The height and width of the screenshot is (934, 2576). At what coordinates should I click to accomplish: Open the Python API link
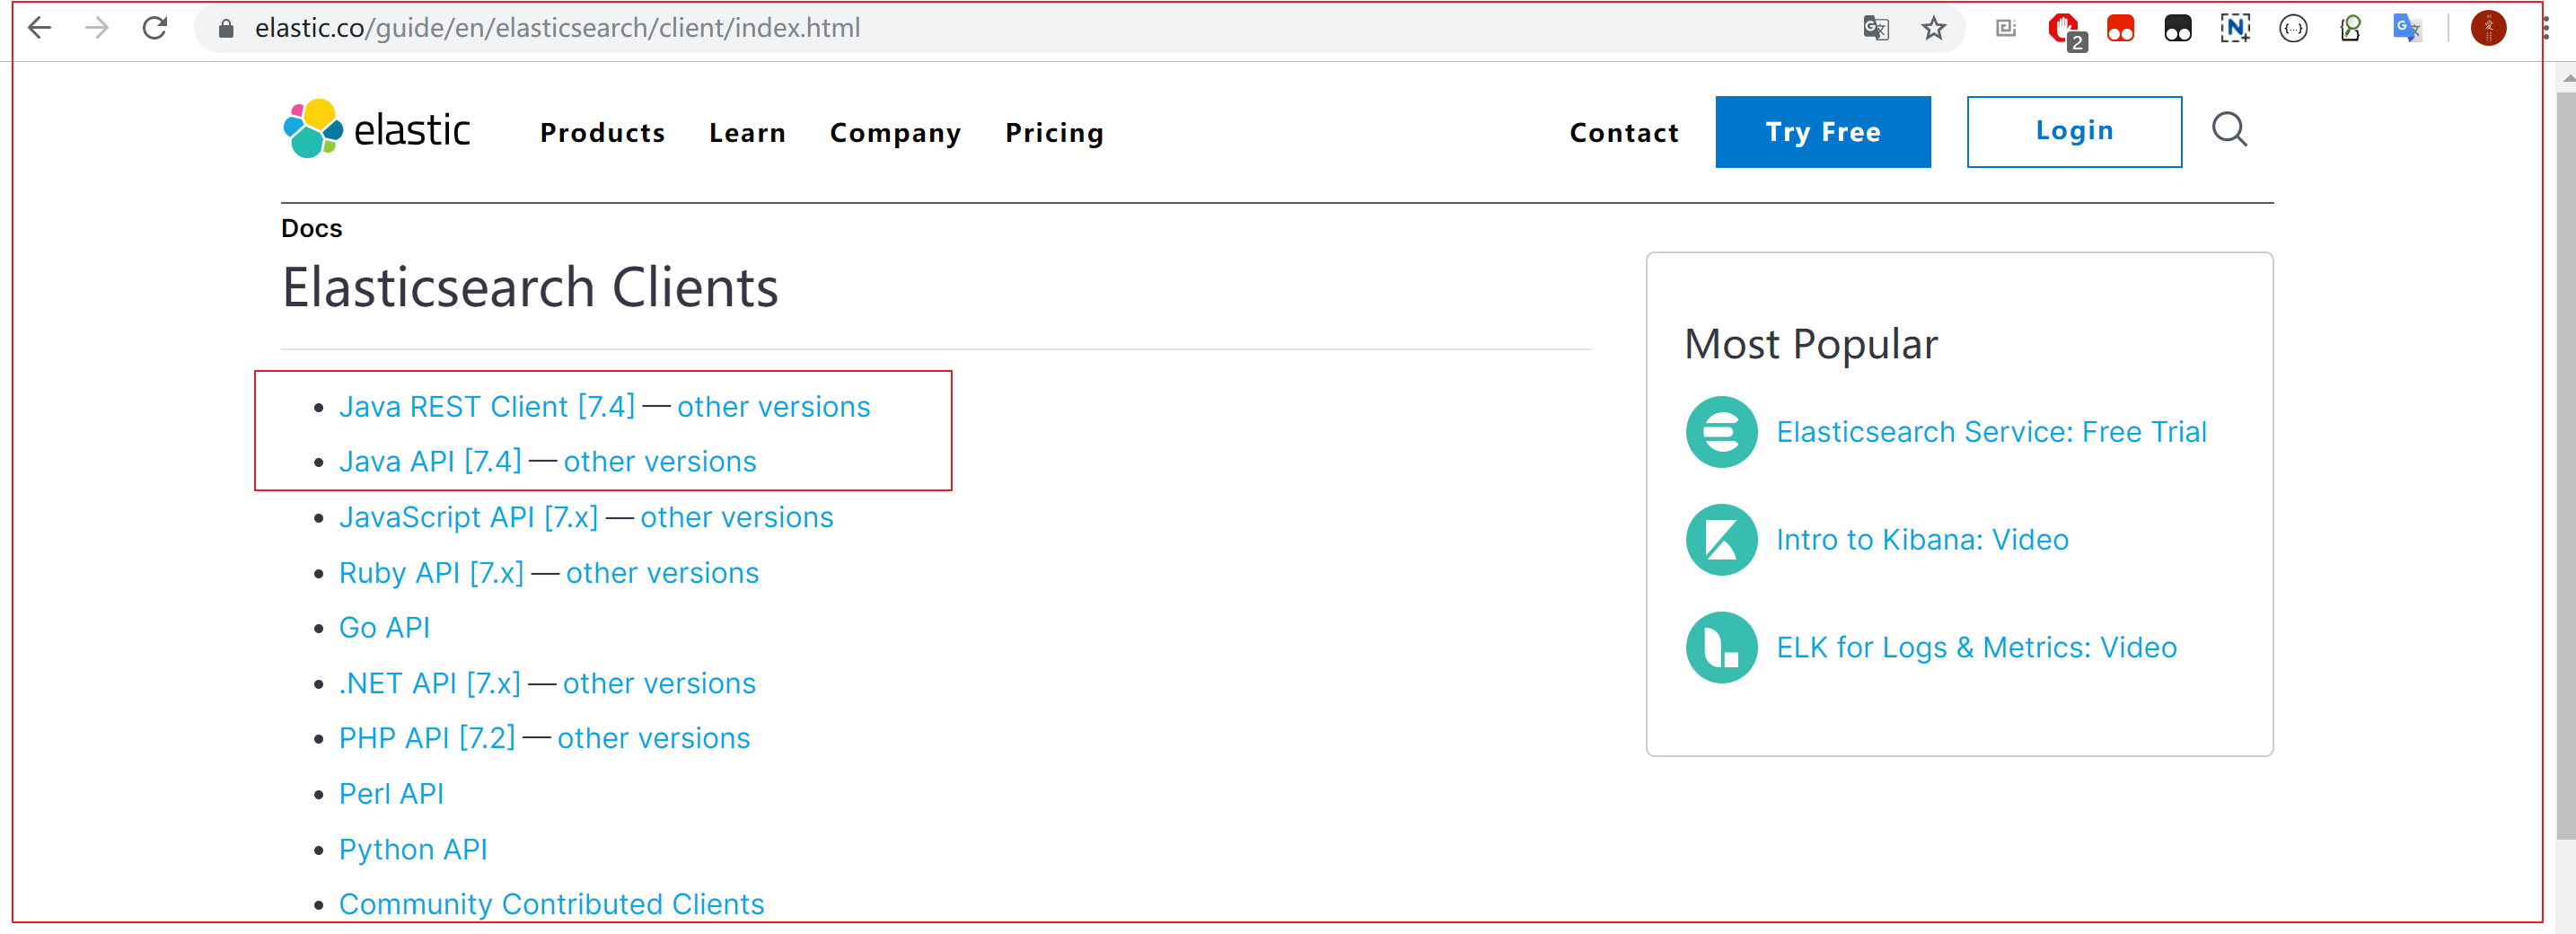(413, 849)
